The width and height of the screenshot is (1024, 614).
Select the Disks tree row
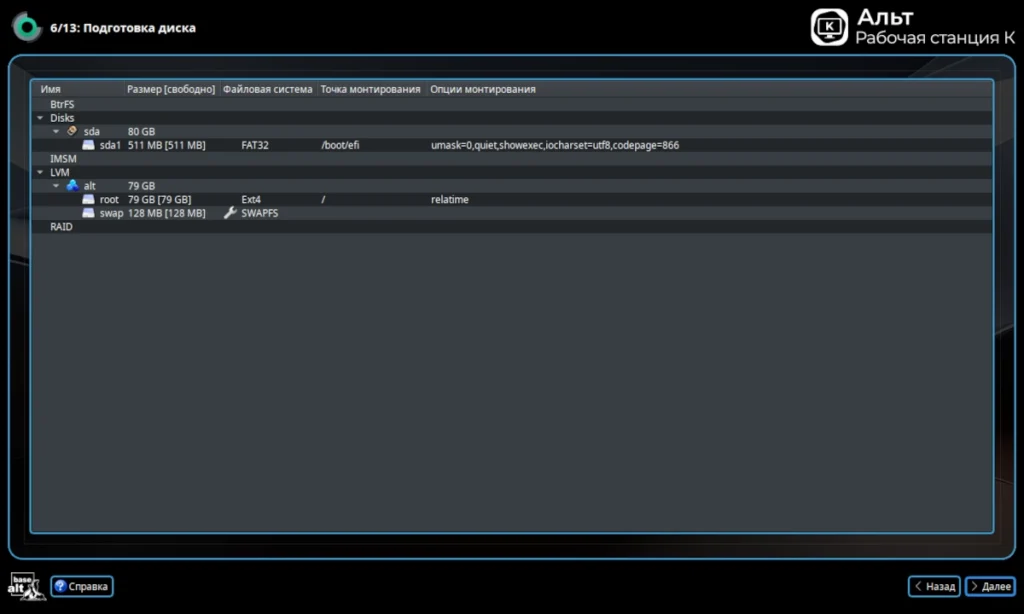pos(512,118)
